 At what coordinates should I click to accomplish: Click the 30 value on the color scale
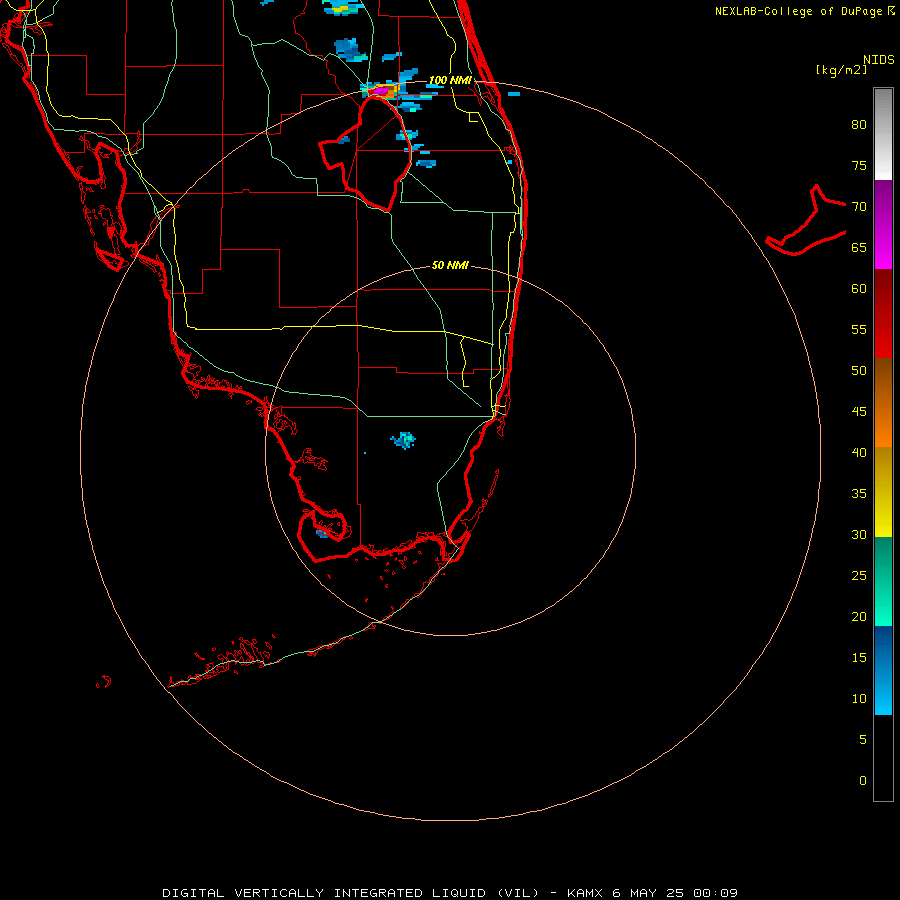(859, 535)
